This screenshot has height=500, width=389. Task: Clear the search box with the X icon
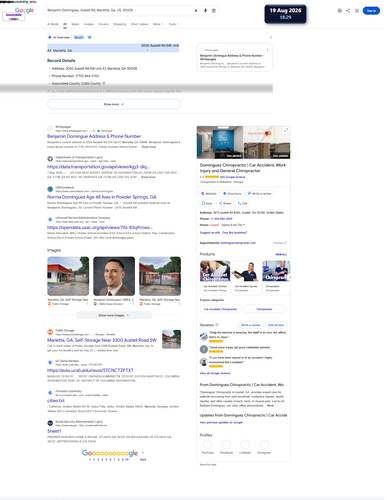[x=196, y=11]
